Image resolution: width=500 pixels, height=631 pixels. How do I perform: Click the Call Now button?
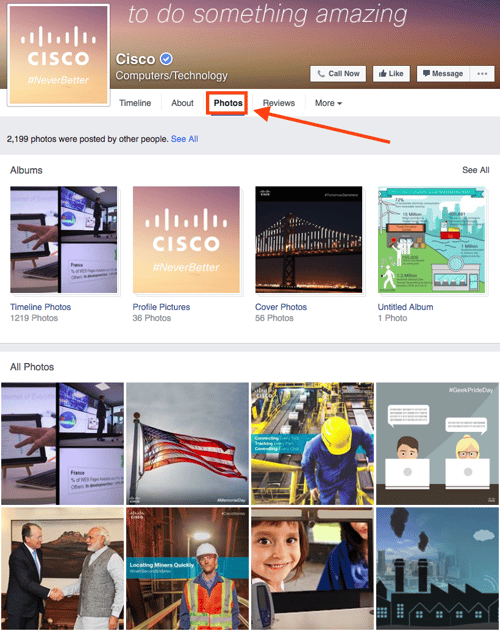point(338,74)
